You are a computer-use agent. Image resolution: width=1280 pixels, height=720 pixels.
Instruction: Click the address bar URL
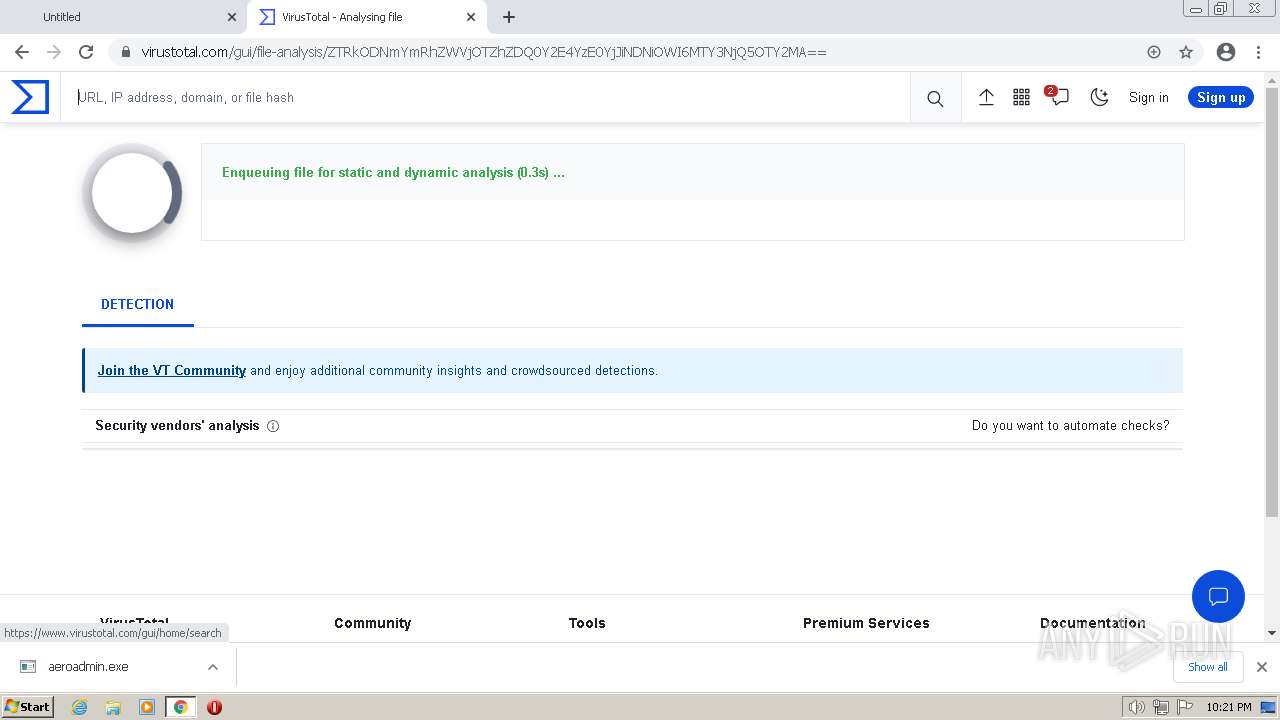(484, 52)
